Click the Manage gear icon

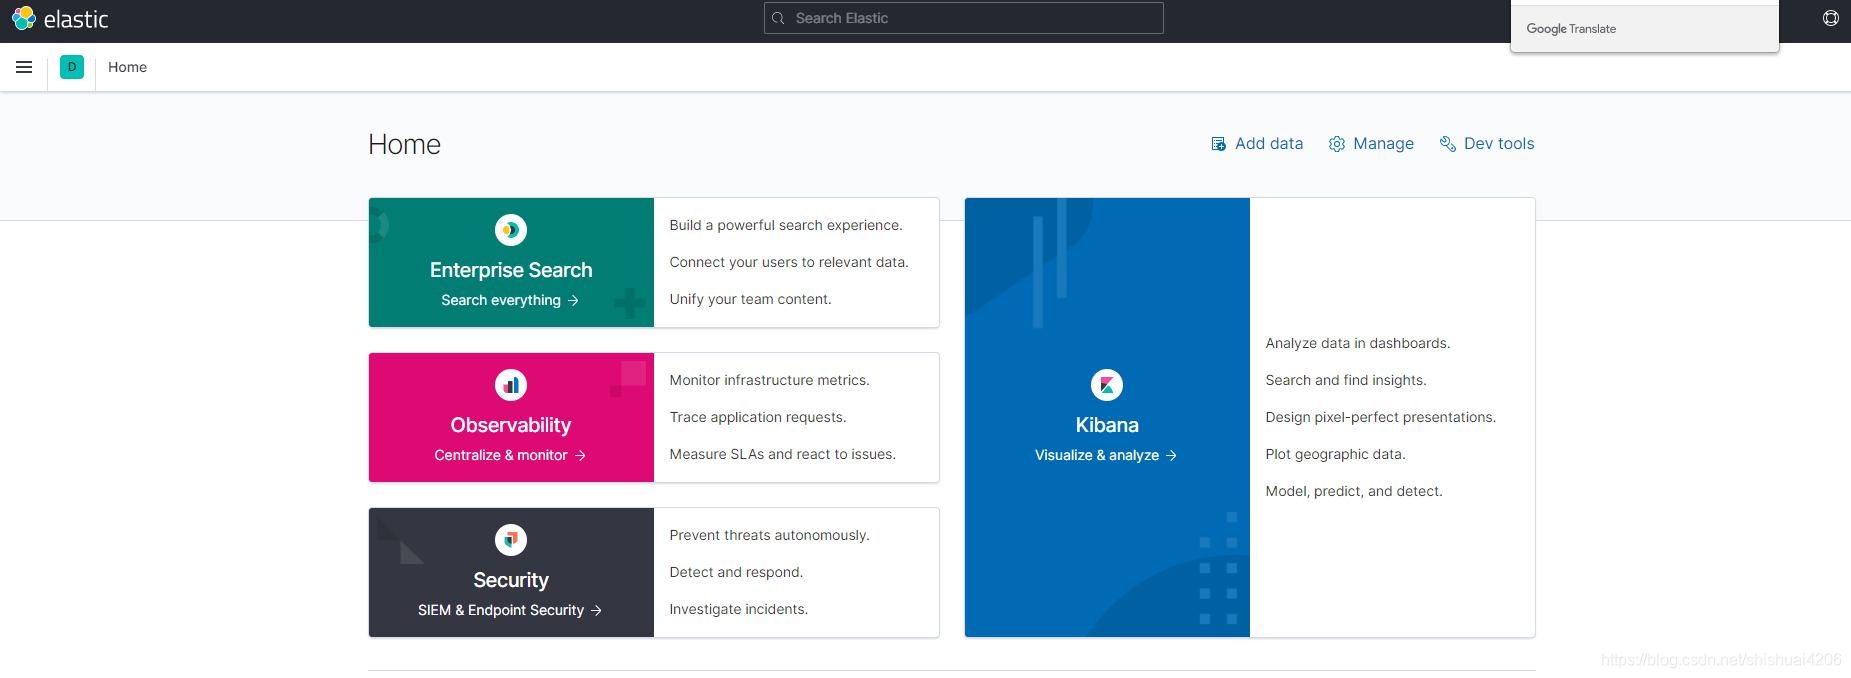(1336, 144)
